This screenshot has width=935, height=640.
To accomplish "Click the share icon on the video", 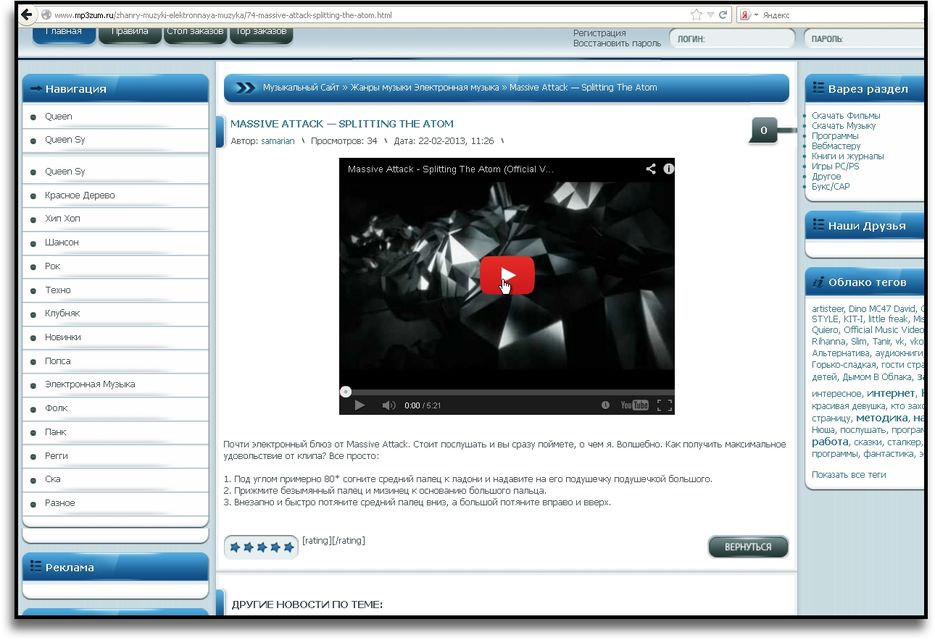I will tap(651, 169).
